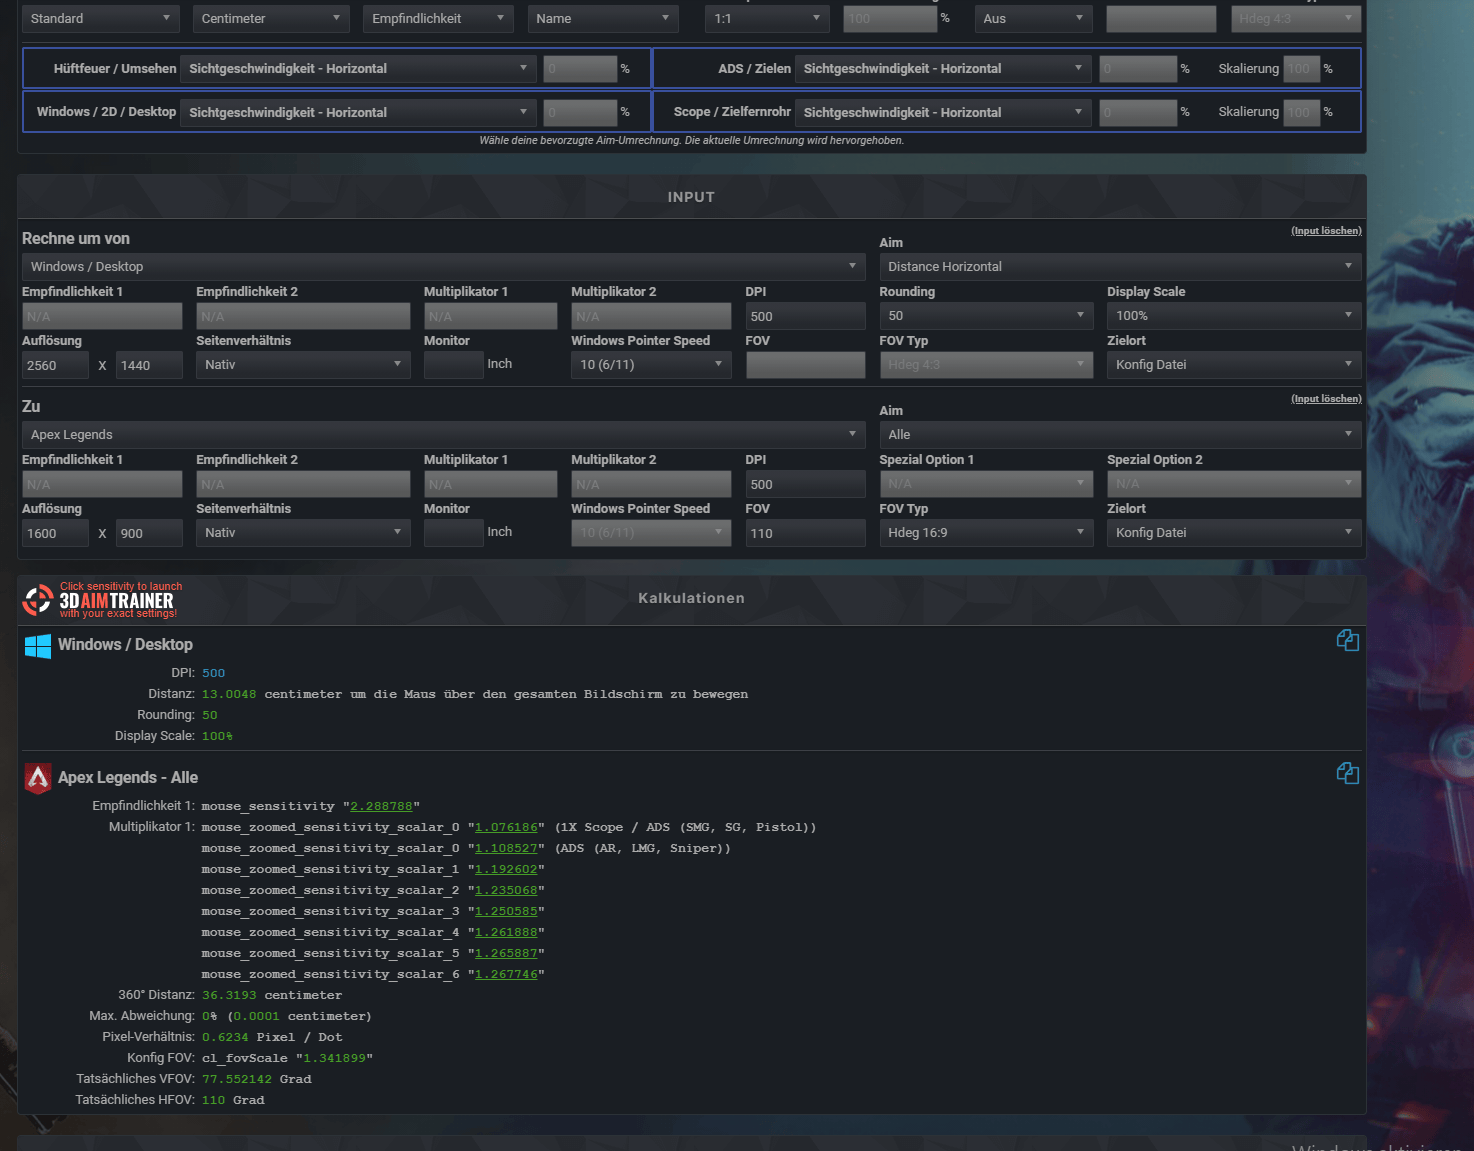This screenshot has width=1474, height=1151.
Task: Open the Standard dropdown in the top row
Action: [x=100, y=19]
